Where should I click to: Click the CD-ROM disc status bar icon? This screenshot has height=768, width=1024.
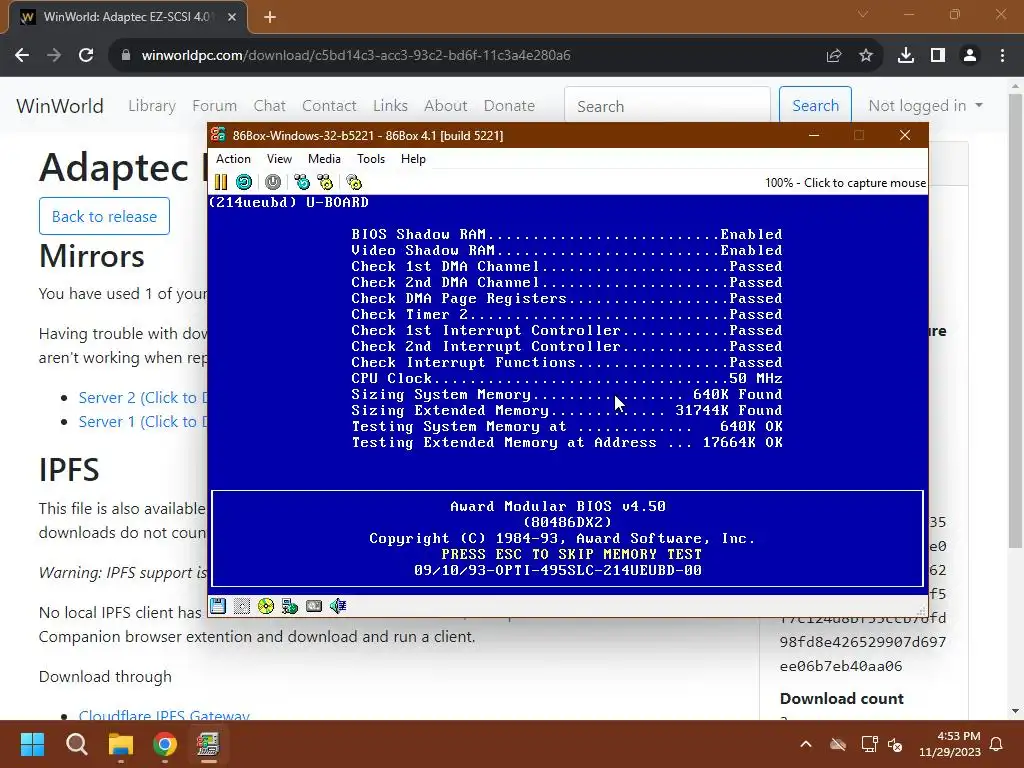click(x=266, y=606)
